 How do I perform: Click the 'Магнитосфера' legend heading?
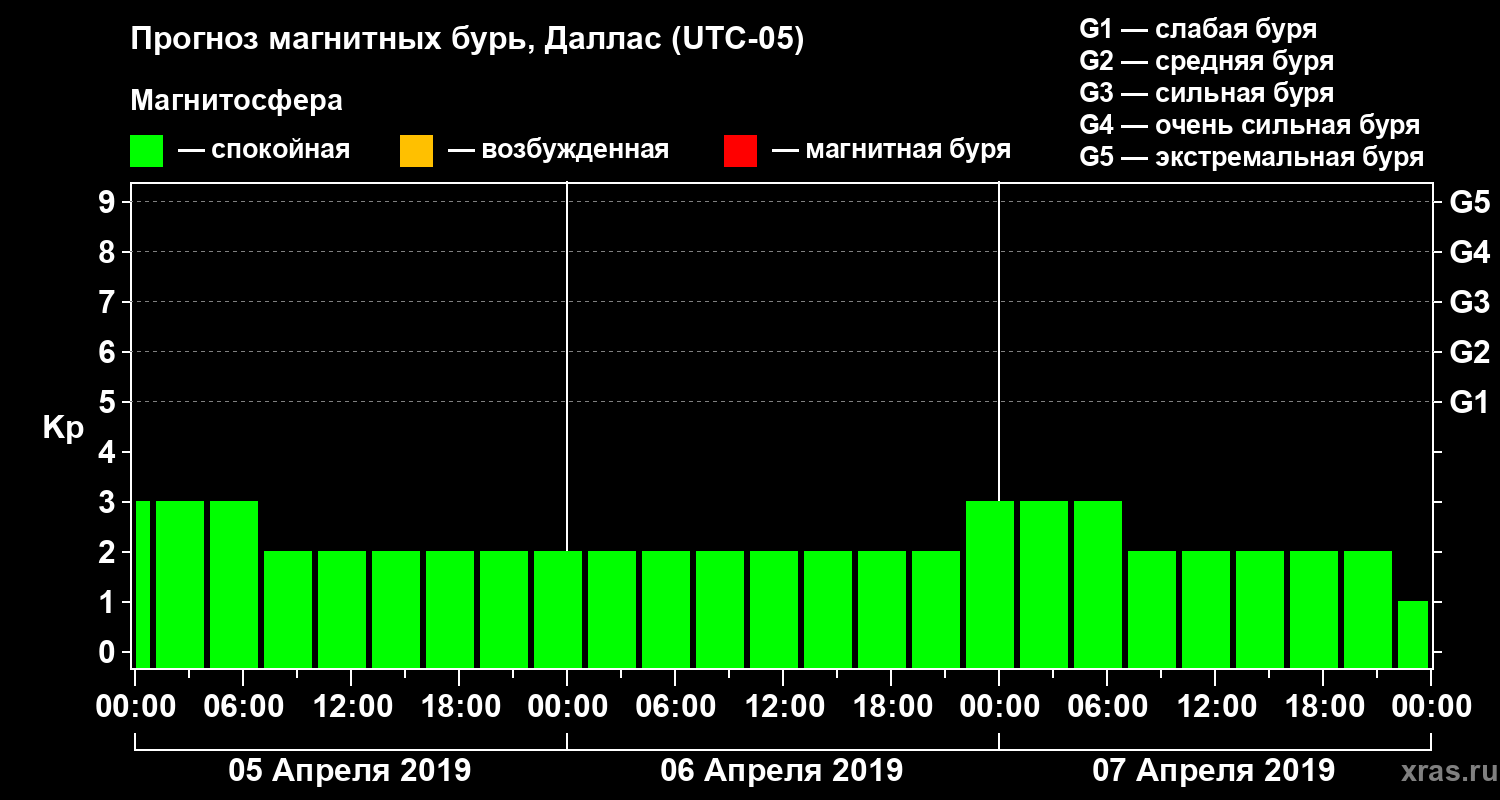pyautogui.click(x=236, y=101)
